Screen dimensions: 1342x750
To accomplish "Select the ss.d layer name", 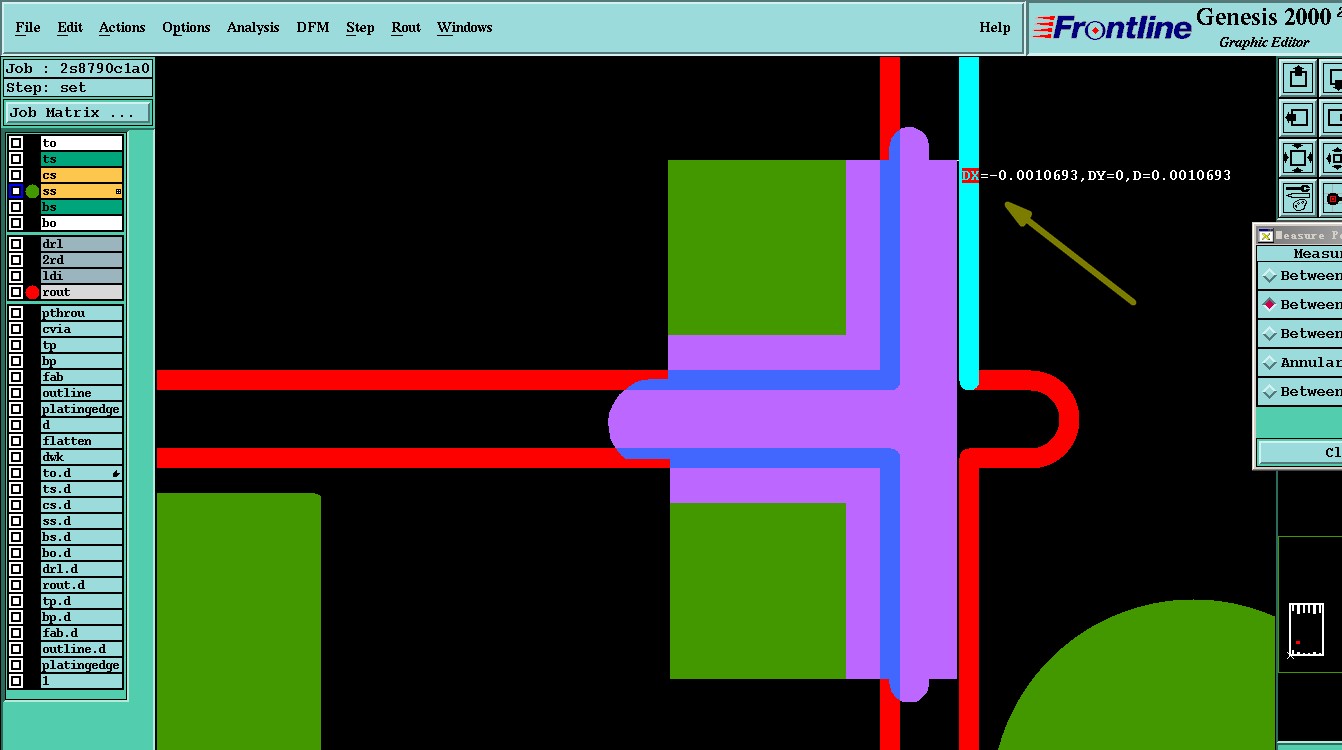I will [x=81, y=521].
